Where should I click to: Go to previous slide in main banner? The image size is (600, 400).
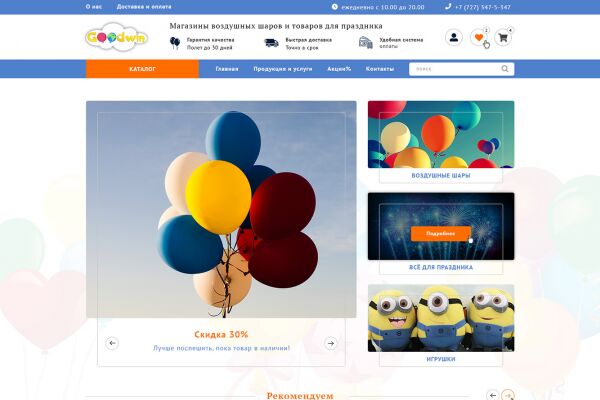pyautogui.click(x=112, y=343)
